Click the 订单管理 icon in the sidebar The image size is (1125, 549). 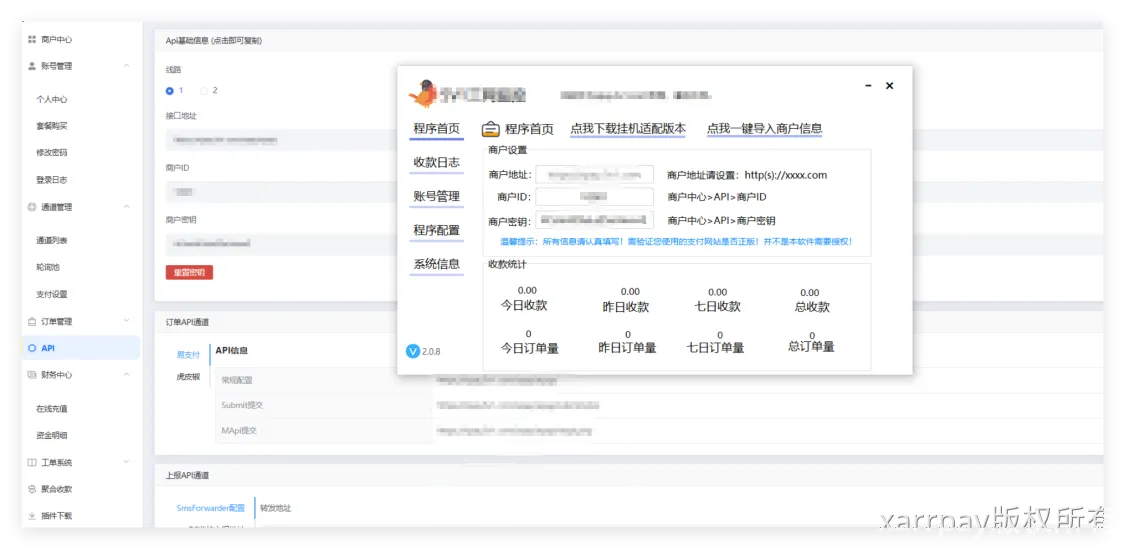click(x=32, y=321)
